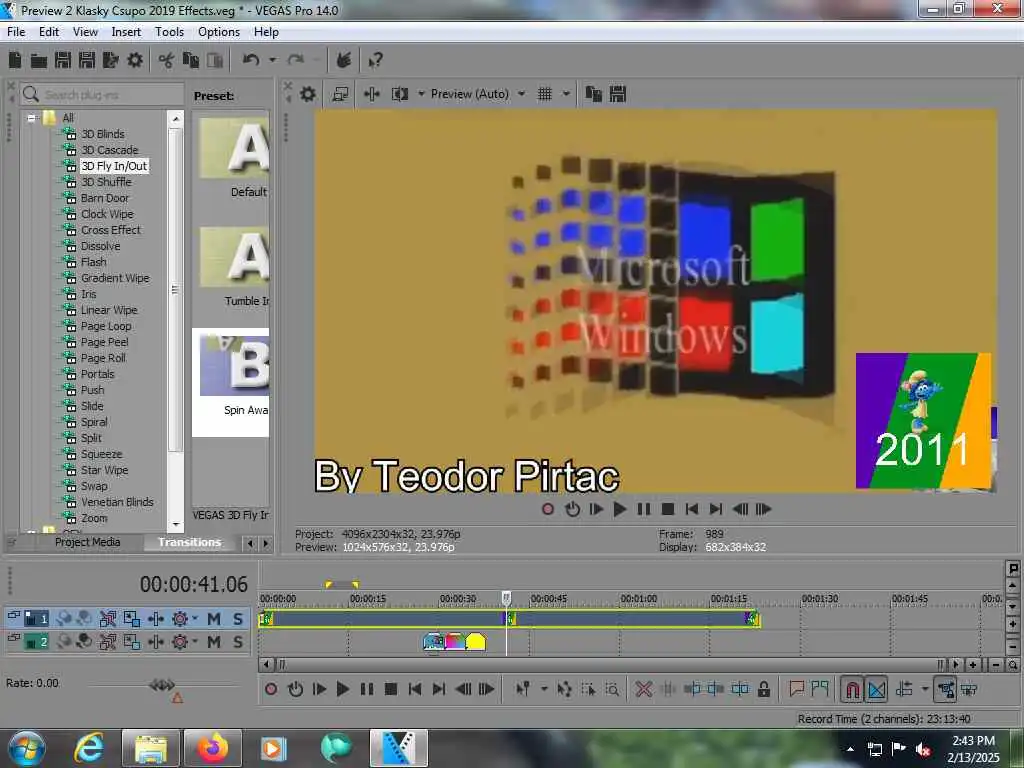Choose Spin Away preset thumbnail
1024x768 pixels.
[x=234, y=365]
